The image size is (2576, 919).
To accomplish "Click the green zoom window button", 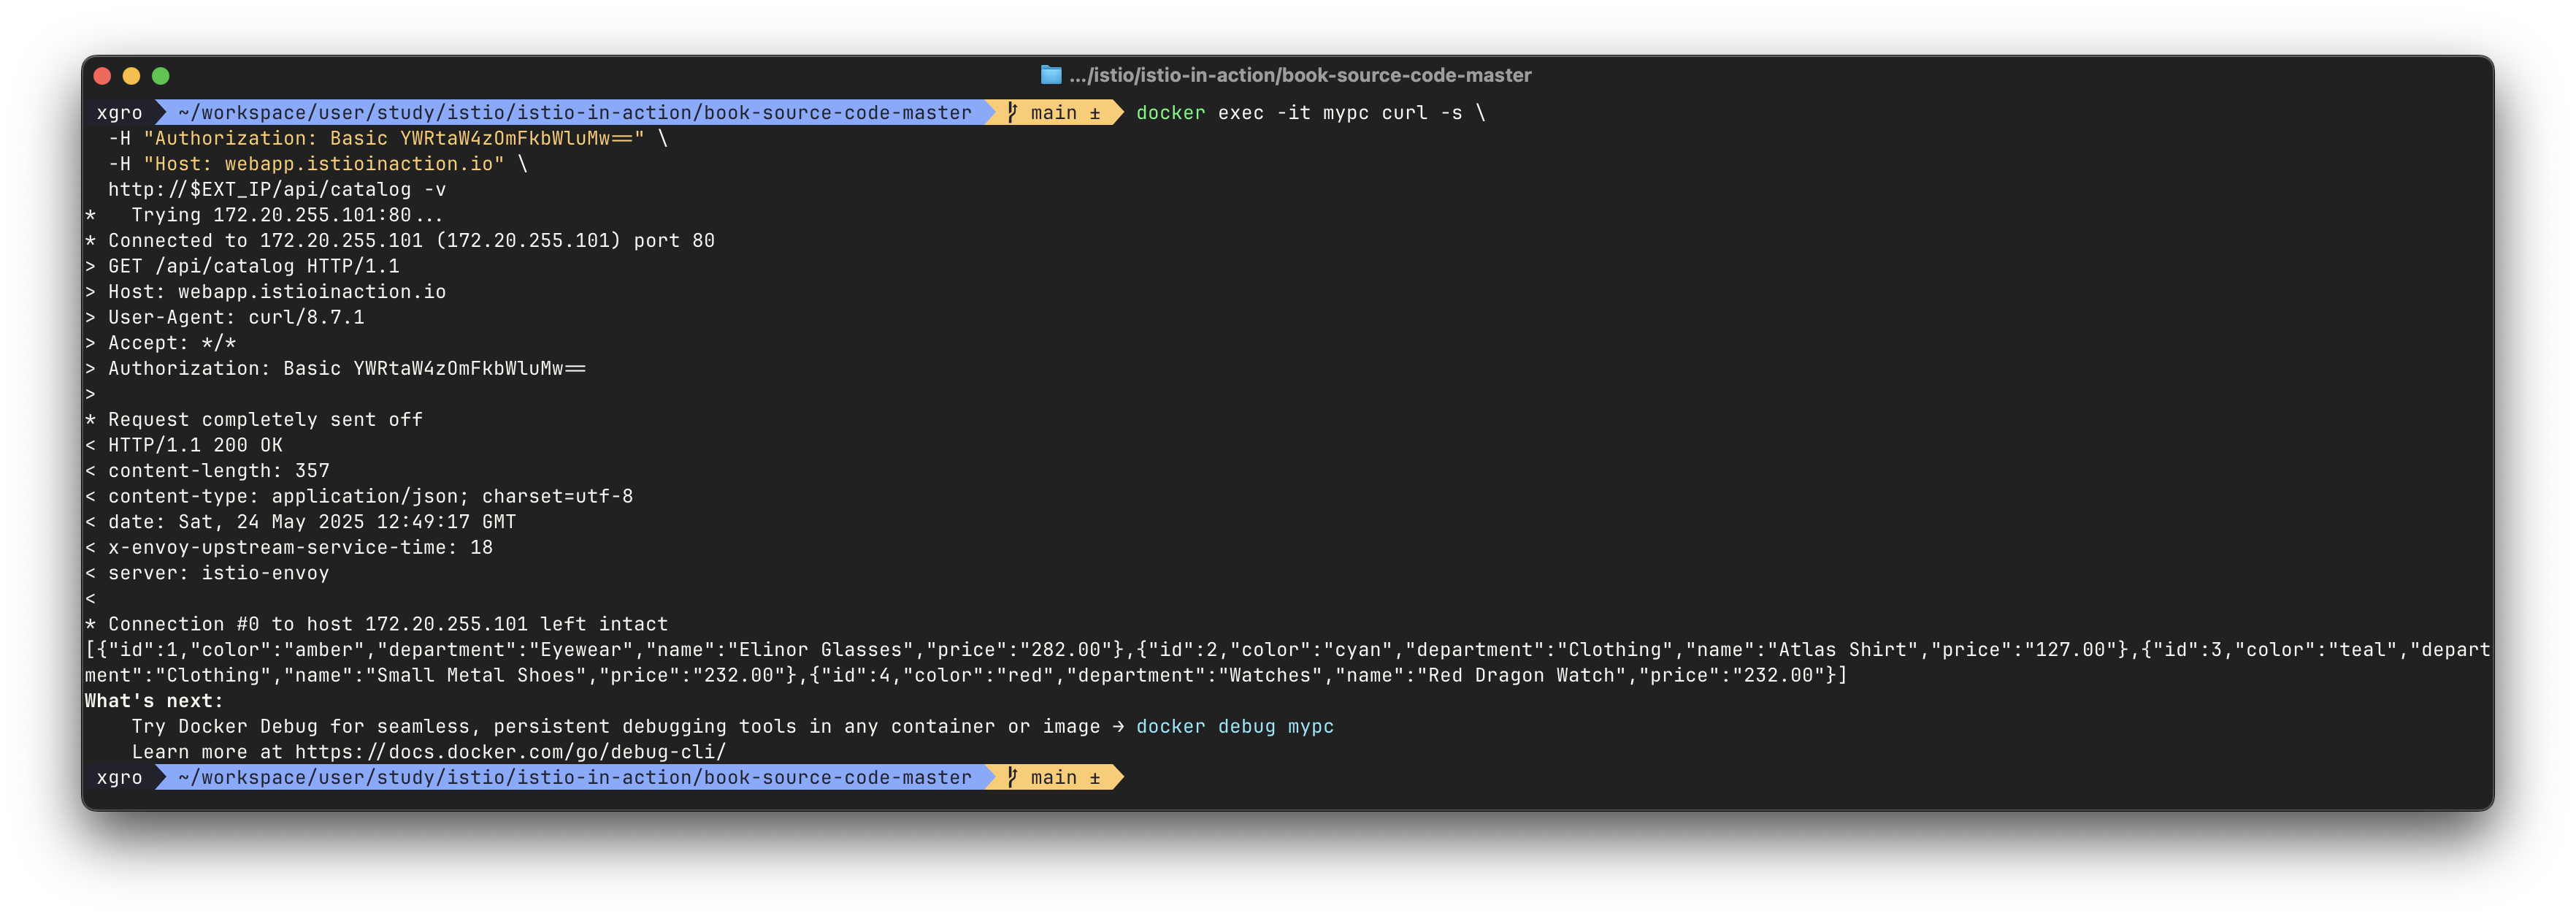I will pos(160,76).
